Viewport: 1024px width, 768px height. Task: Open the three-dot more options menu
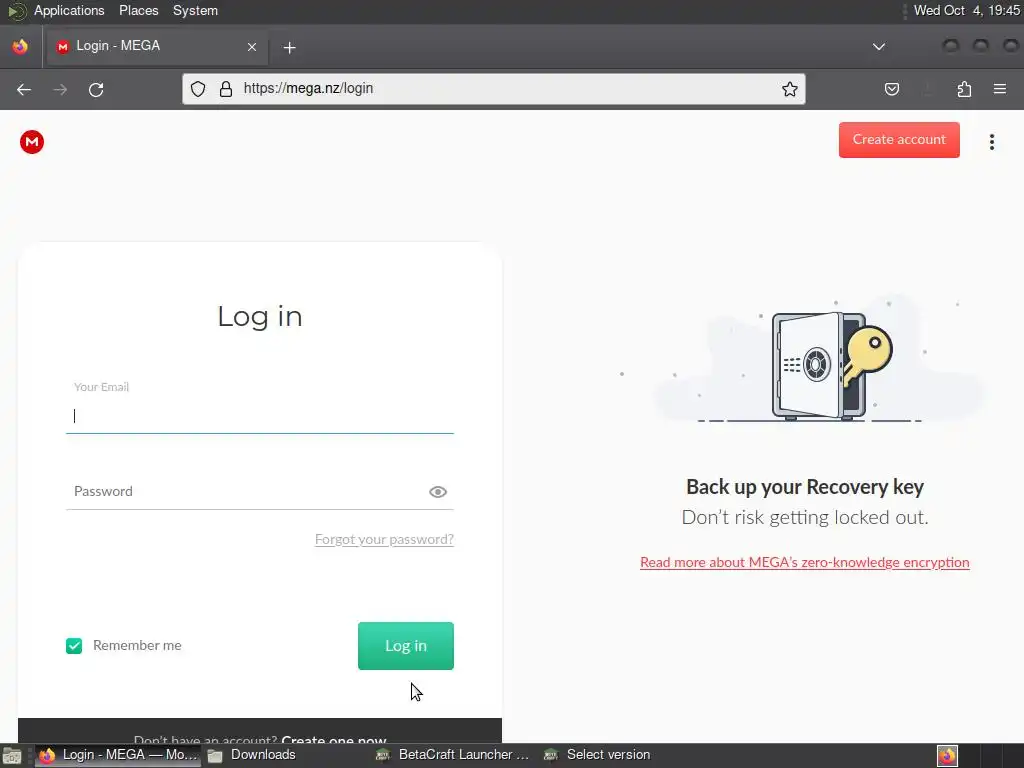(991, 142)
